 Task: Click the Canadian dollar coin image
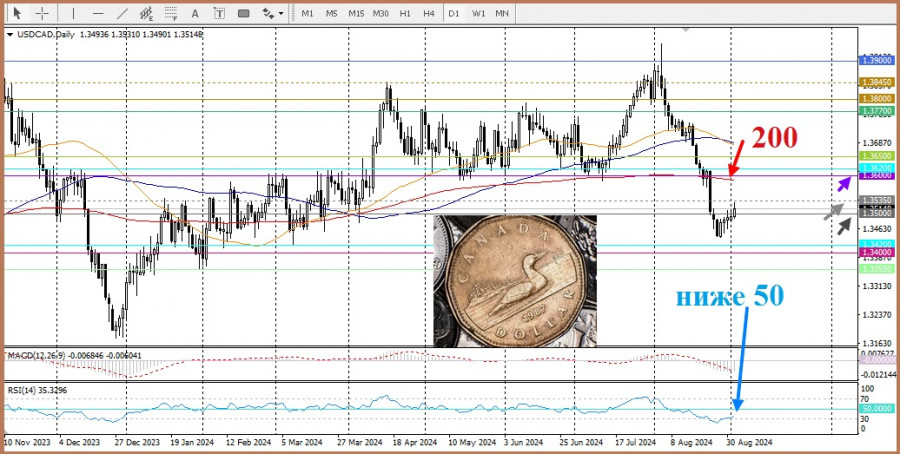point(514,281)
